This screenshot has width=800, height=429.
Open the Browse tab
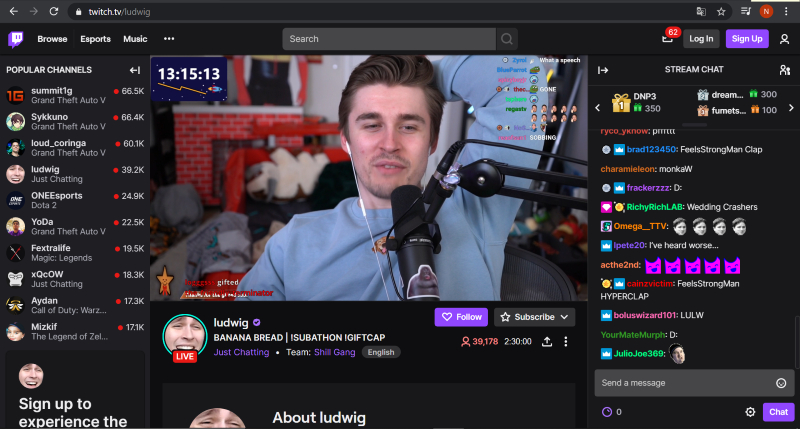point(52,39)
